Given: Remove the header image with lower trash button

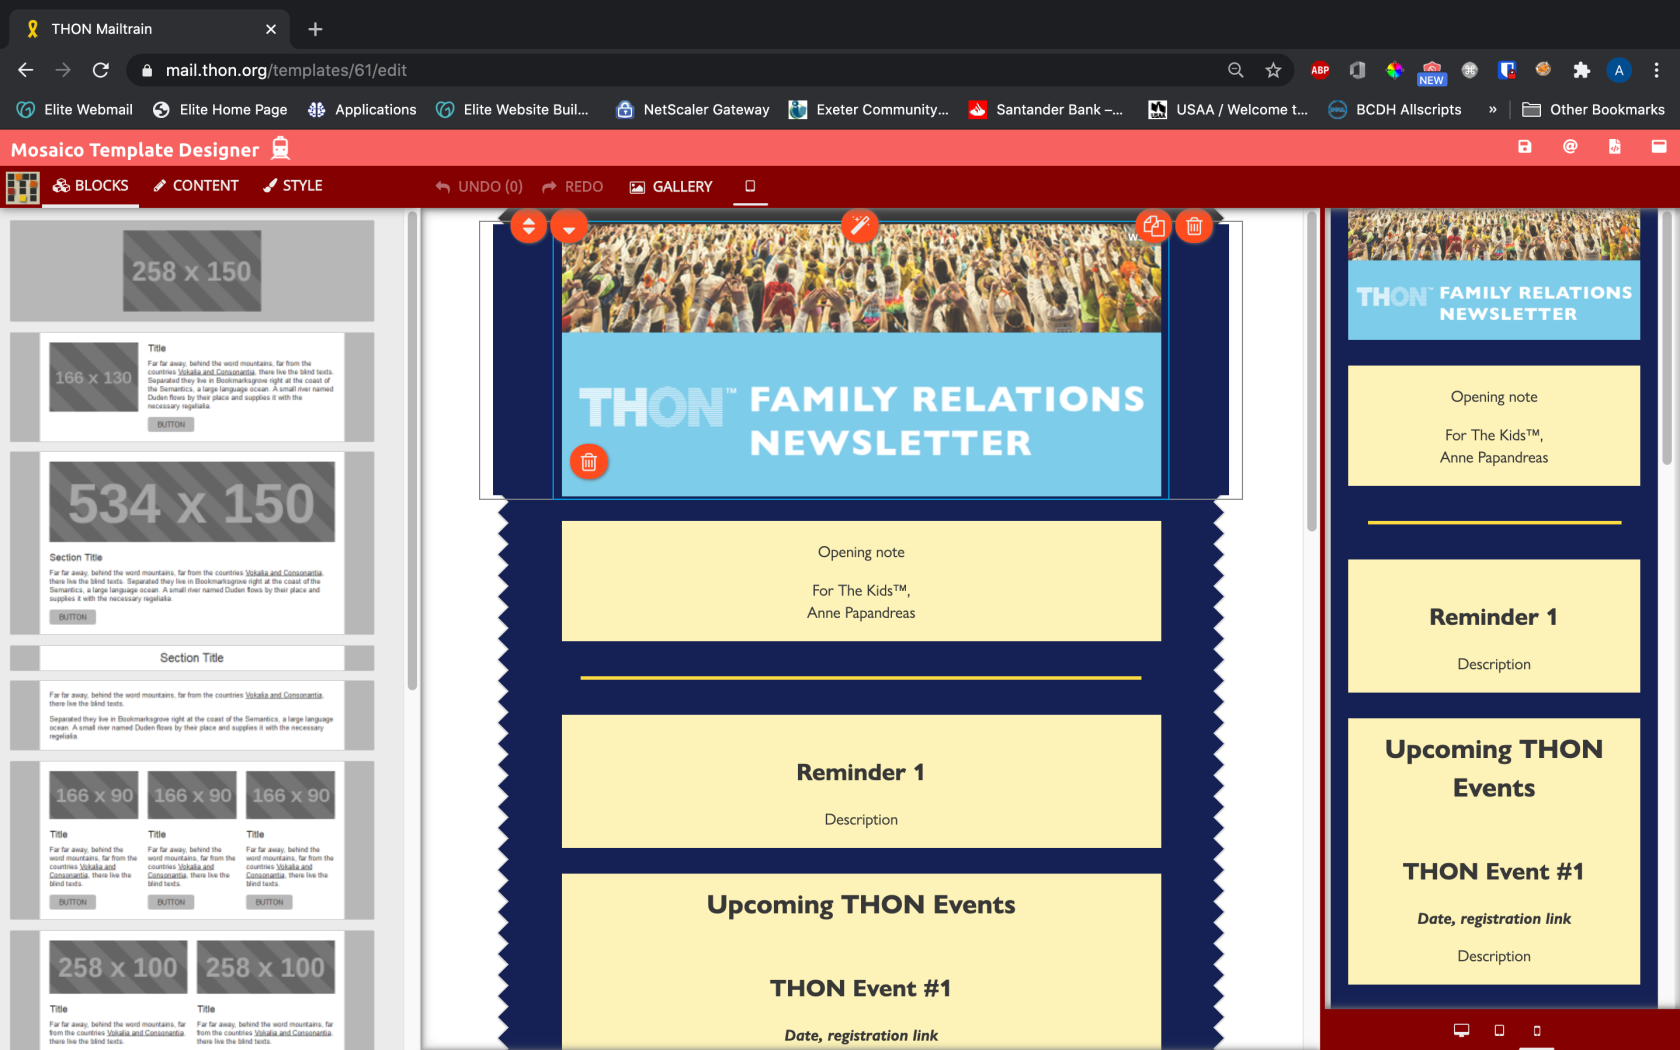Looking at the screenshot, I should coord(589,462).
